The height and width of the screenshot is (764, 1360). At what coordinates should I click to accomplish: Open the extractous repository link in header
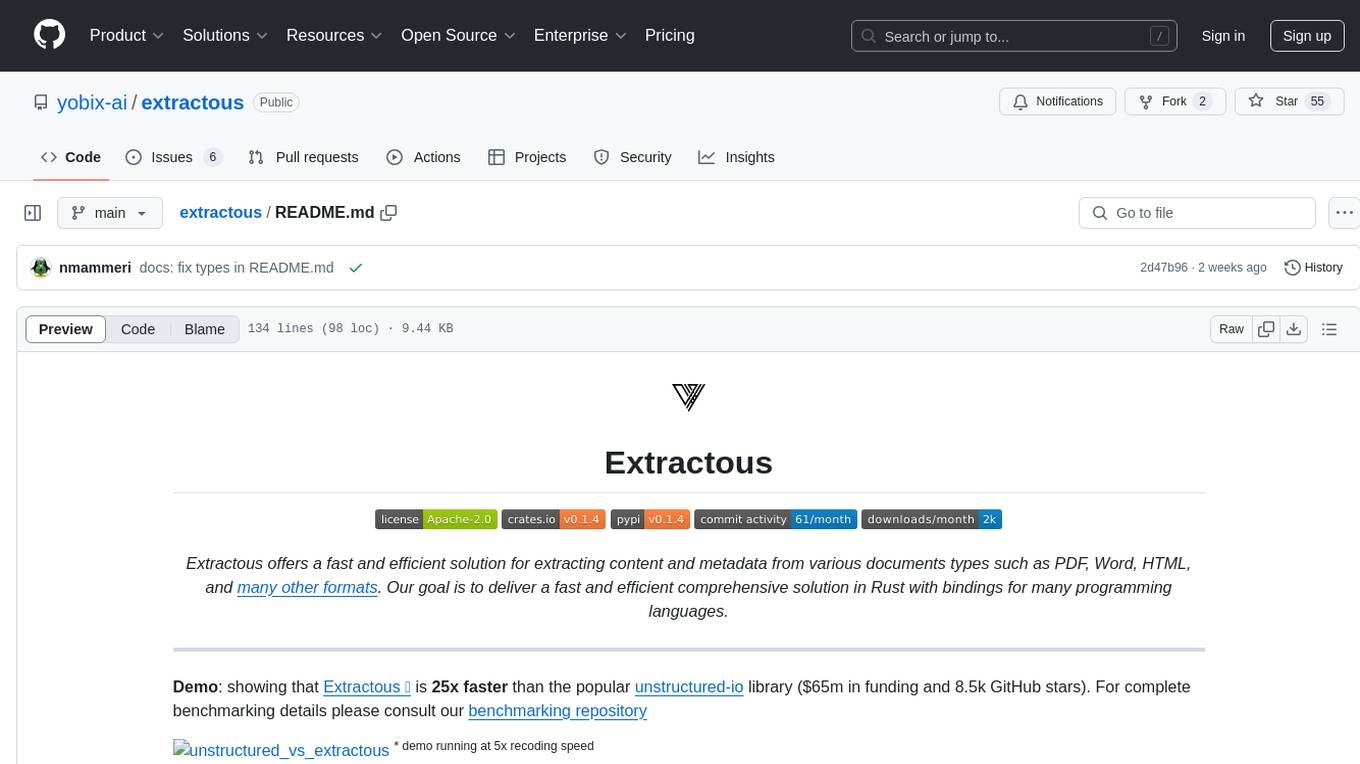(192, 102)
